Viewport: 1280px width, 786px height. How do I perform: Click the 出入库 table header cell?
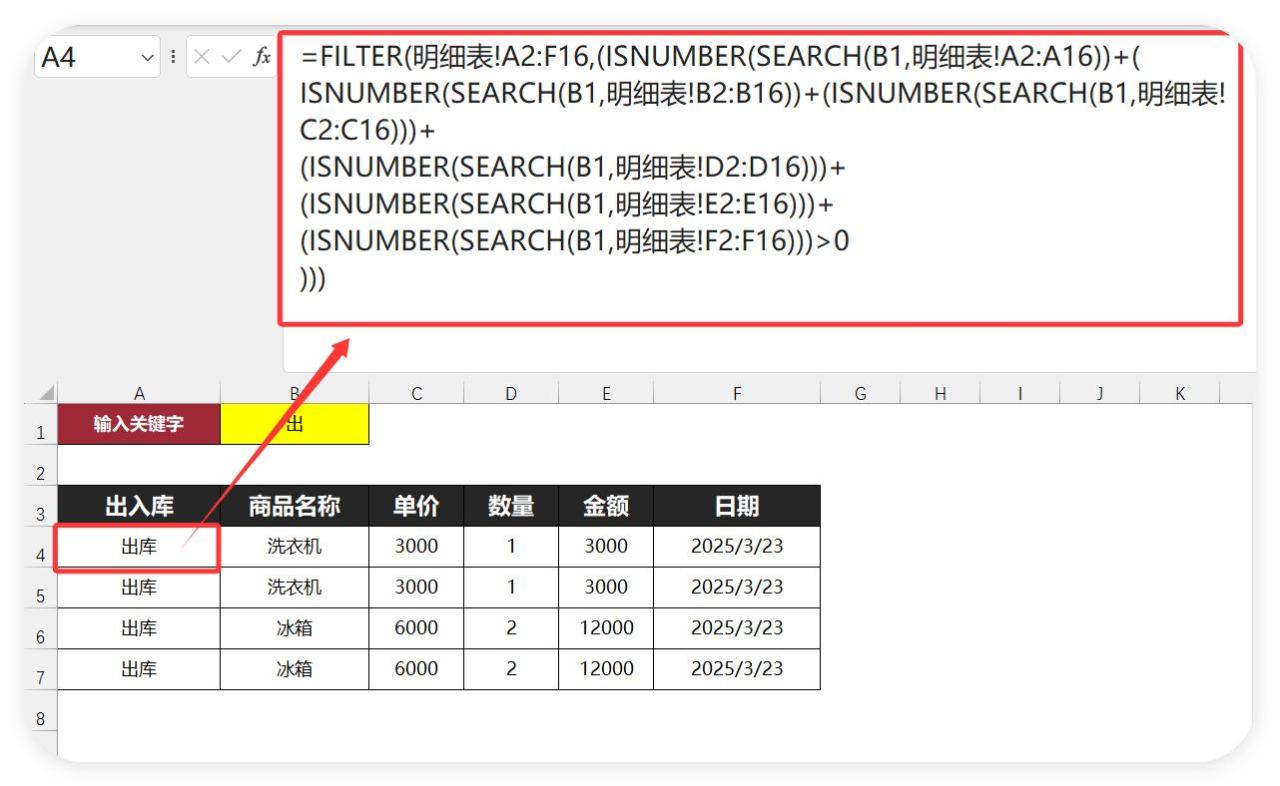click(139, 506)
